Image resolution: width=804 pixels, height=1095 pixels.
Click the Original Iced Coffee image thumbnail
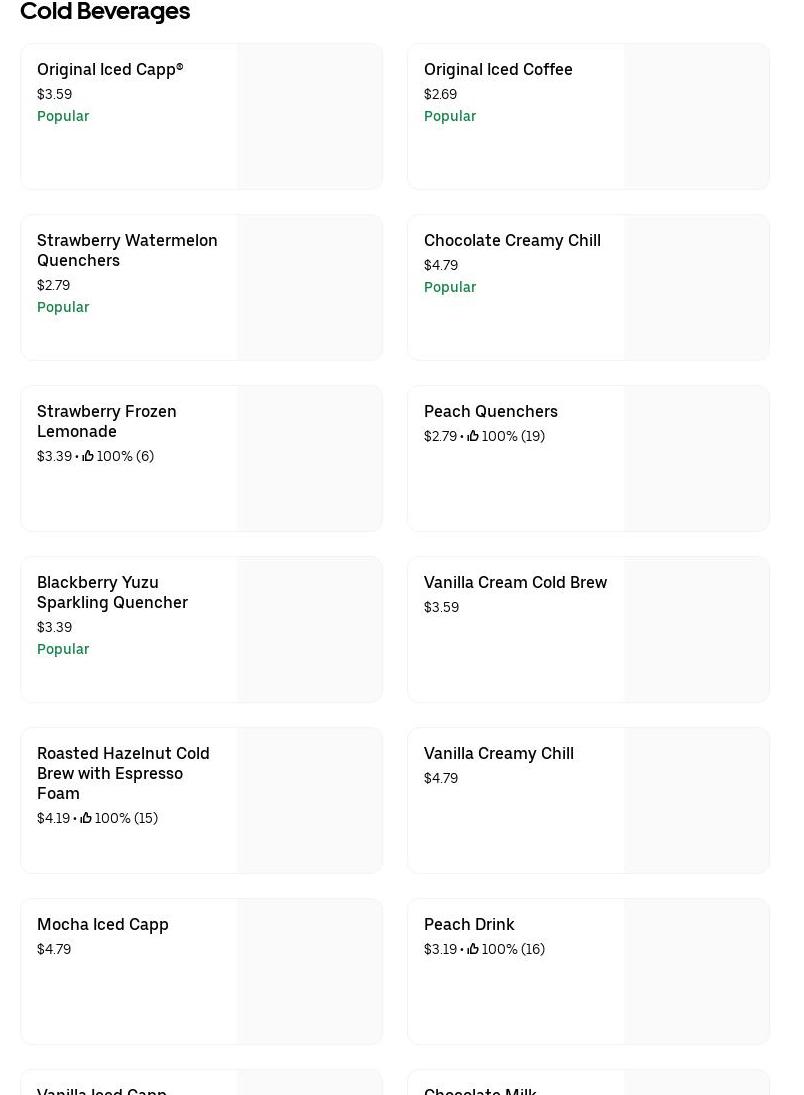coord(697,117)
